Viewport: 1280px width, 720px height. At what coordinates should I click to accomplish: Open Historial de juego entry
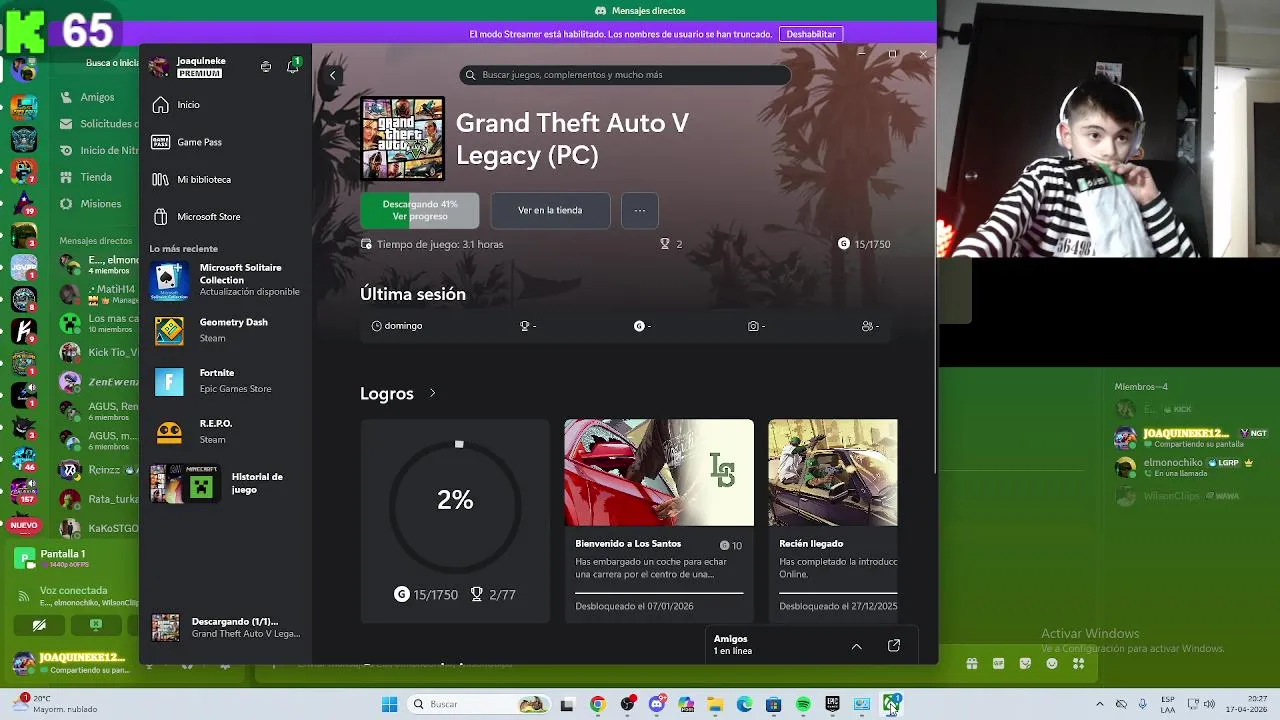coord(225,484)
